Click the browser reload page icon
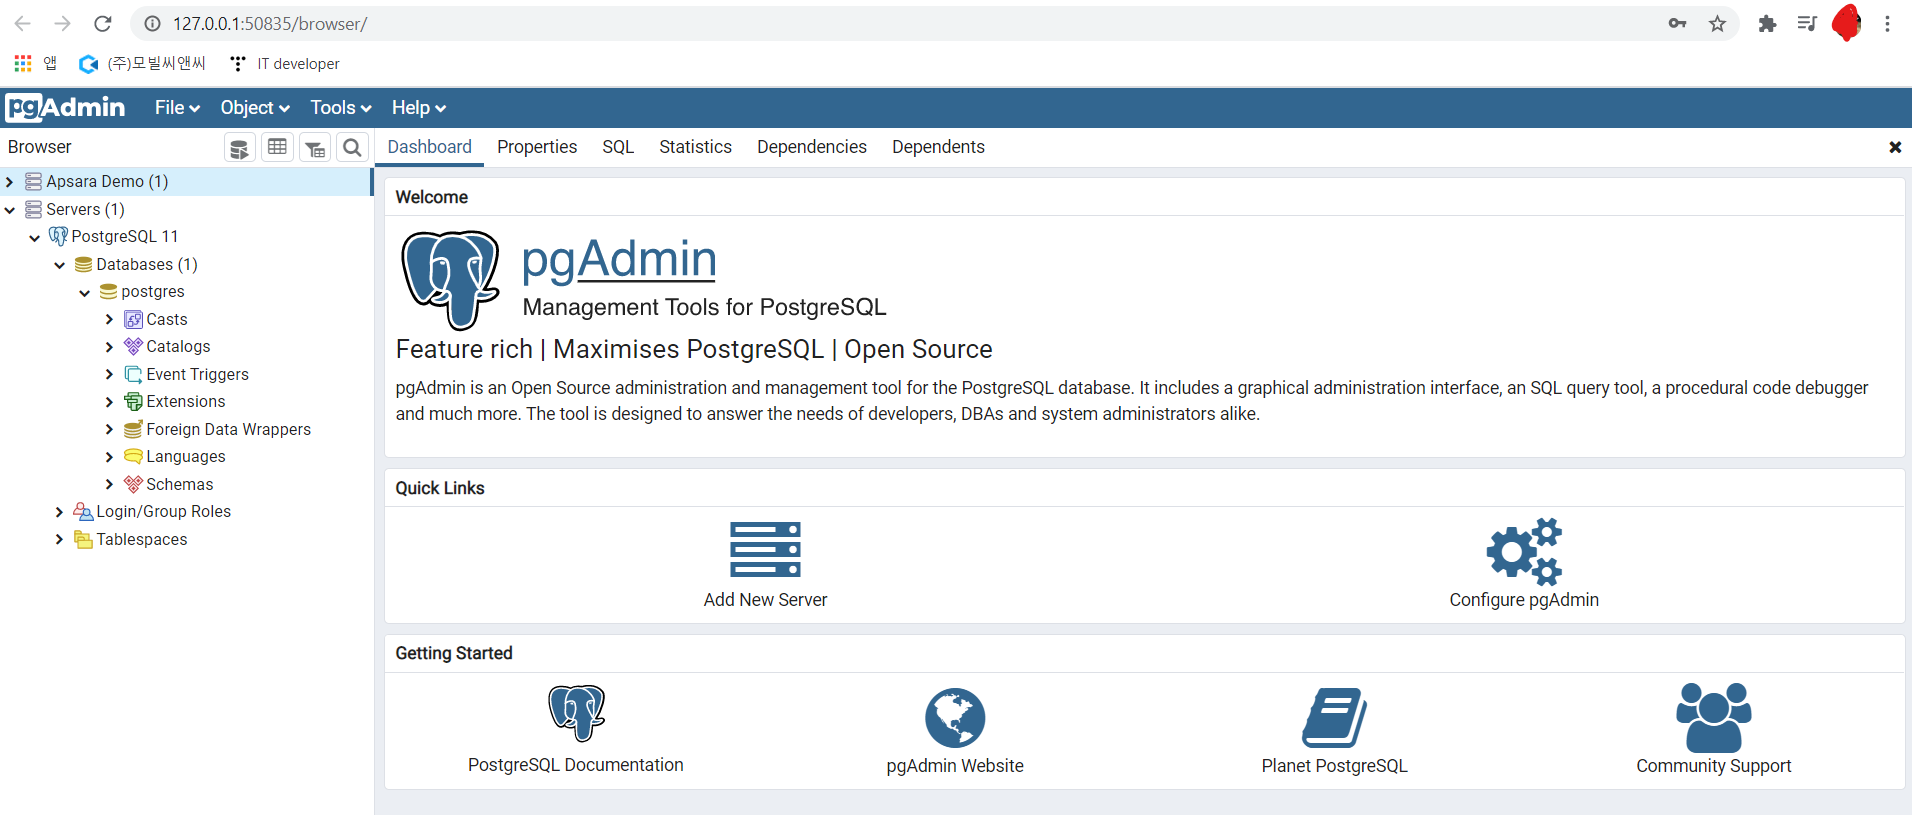1912x815 pixels. (102, 23)
